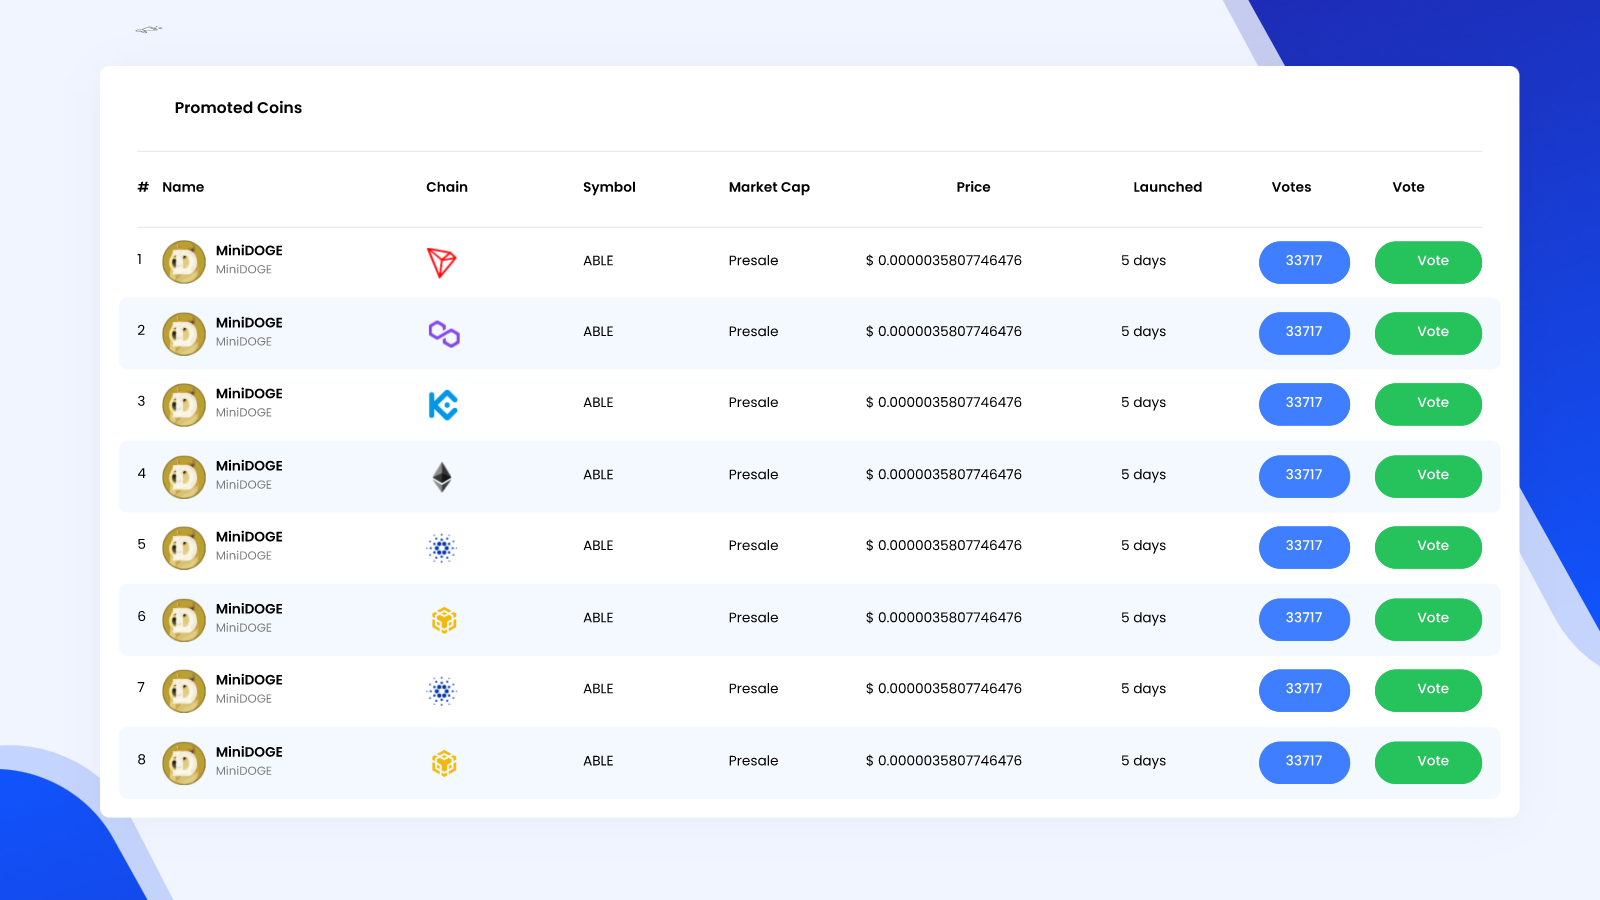Click the 33717 votes badge in row 2
This screenshot has width=1600, height=900.
click(1304, 333)
